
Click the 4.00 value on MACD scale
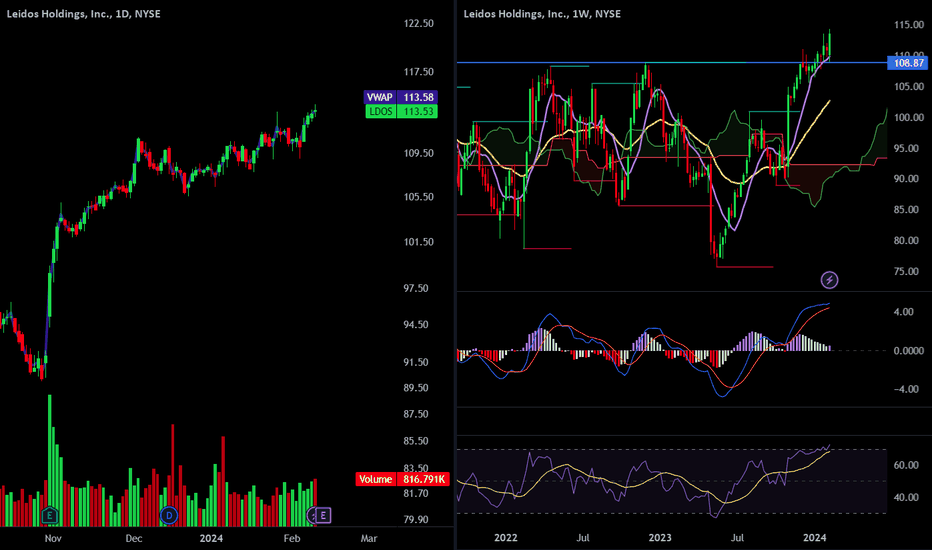903,312
